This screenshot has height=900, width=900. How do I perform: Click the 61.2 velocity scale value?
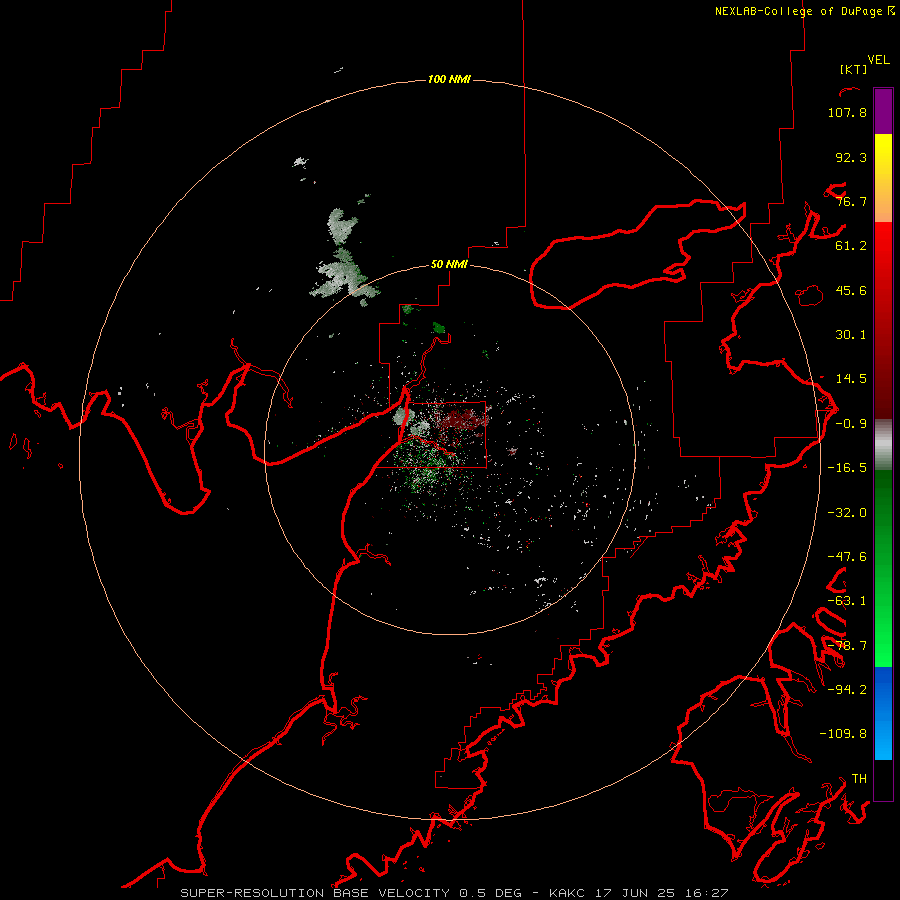[x=851, y=246]
